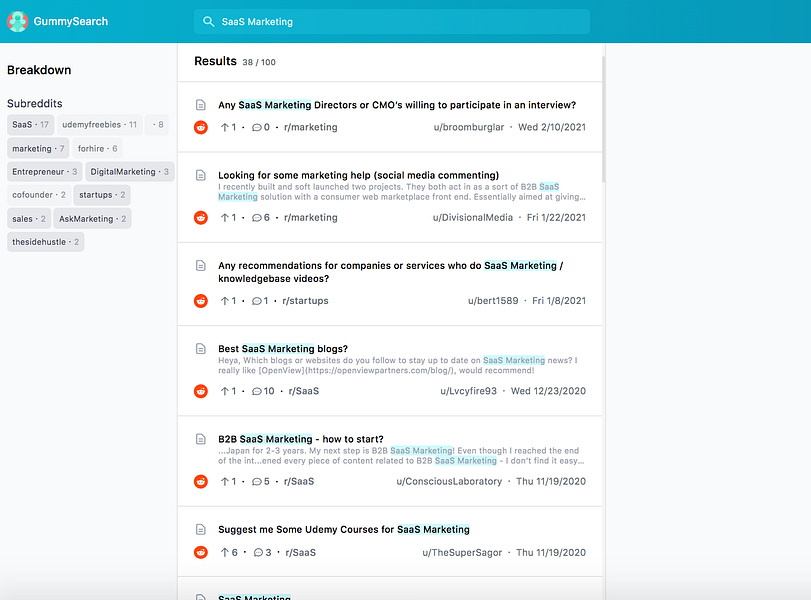Viewport: 811px width, 600px height.
Task: Click document icon beside 'Suggest me Some Udemy Courses'
Action: click(x=201, y=530)
